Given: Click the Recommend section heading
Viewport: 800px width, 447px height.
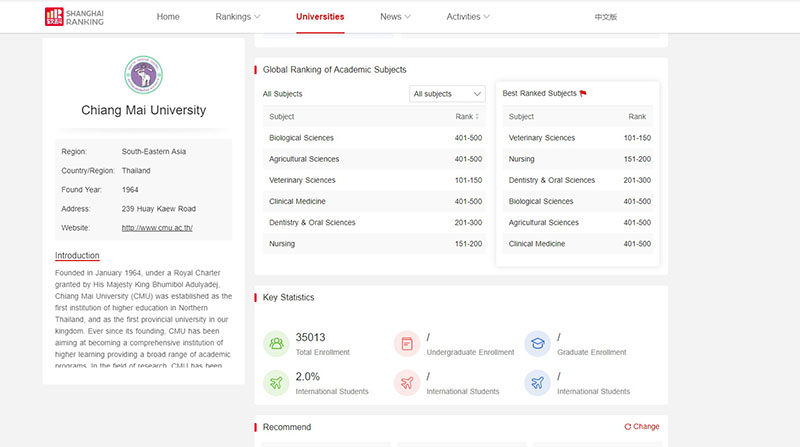Looking at the screenshot, I should click(287, 427).
